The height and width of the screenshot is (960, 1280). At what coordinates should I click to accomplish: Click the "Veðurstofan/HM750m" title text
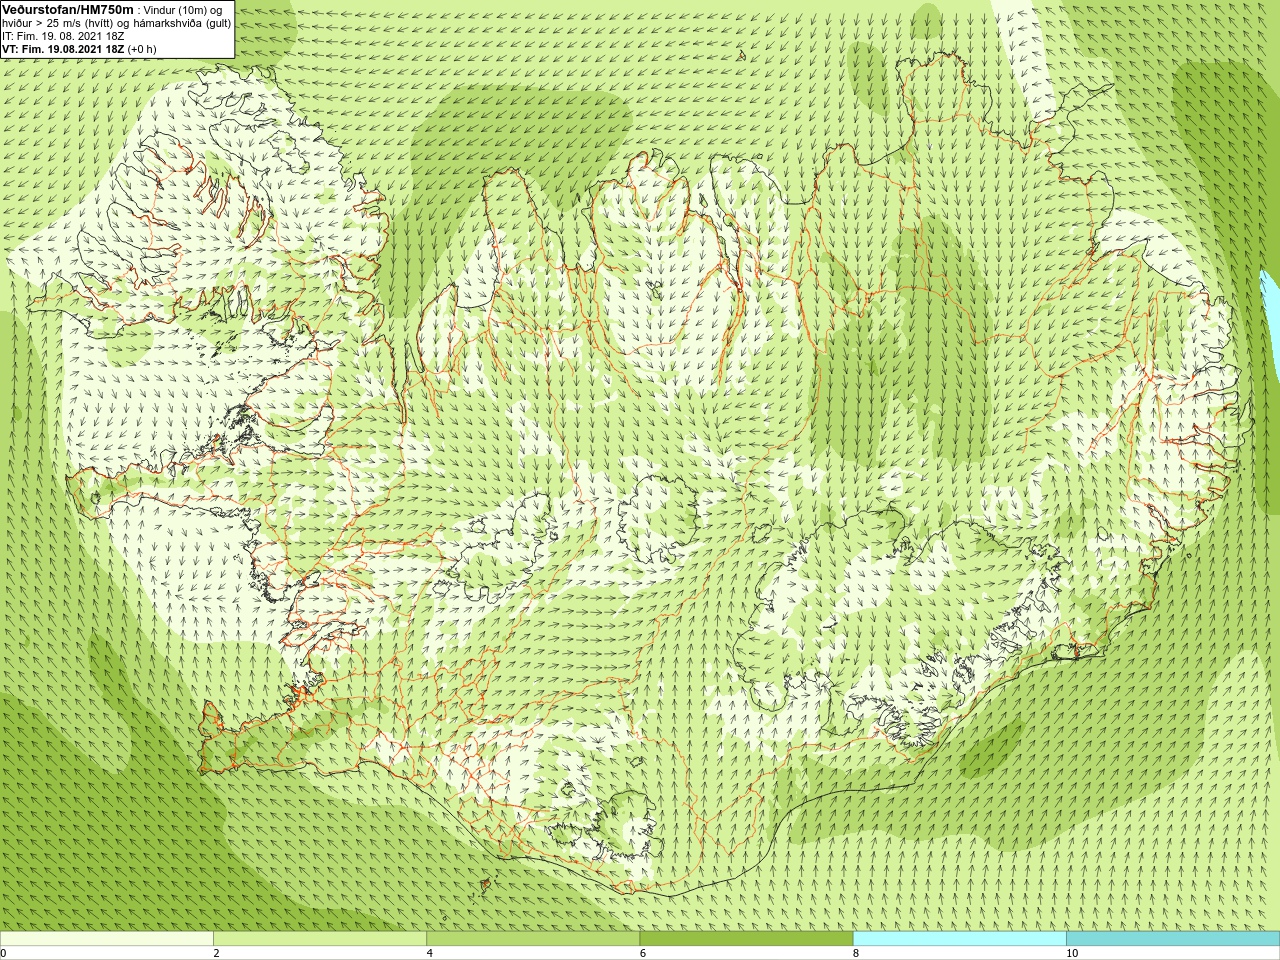(x=68, y=9)
